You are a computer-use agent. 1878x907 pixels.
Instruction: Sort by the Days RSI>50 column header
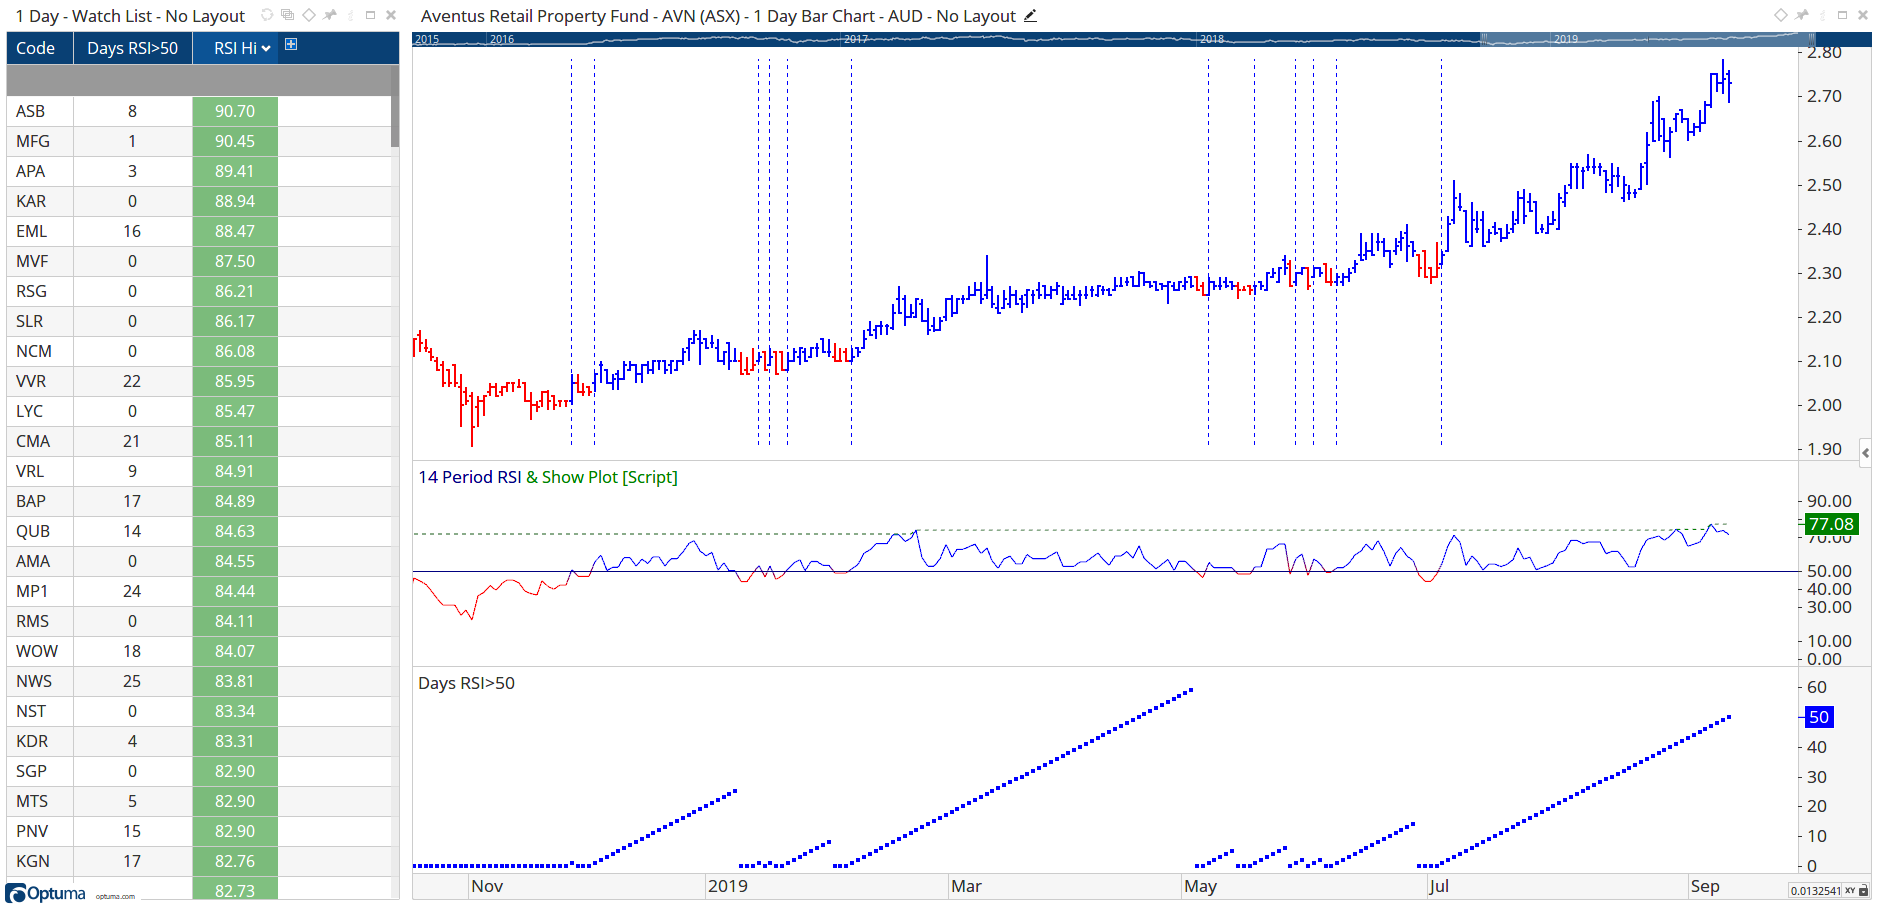(x=133, y=48)
